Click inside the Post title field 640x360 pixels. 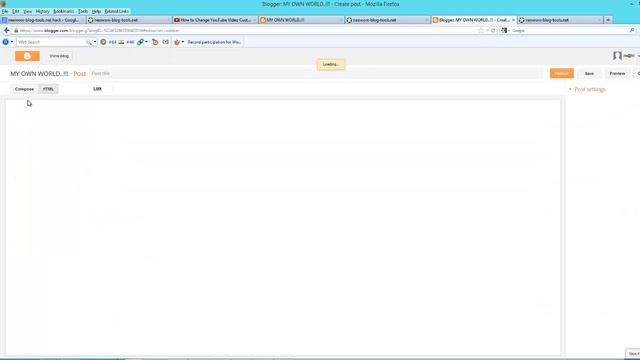click(316, 73)
